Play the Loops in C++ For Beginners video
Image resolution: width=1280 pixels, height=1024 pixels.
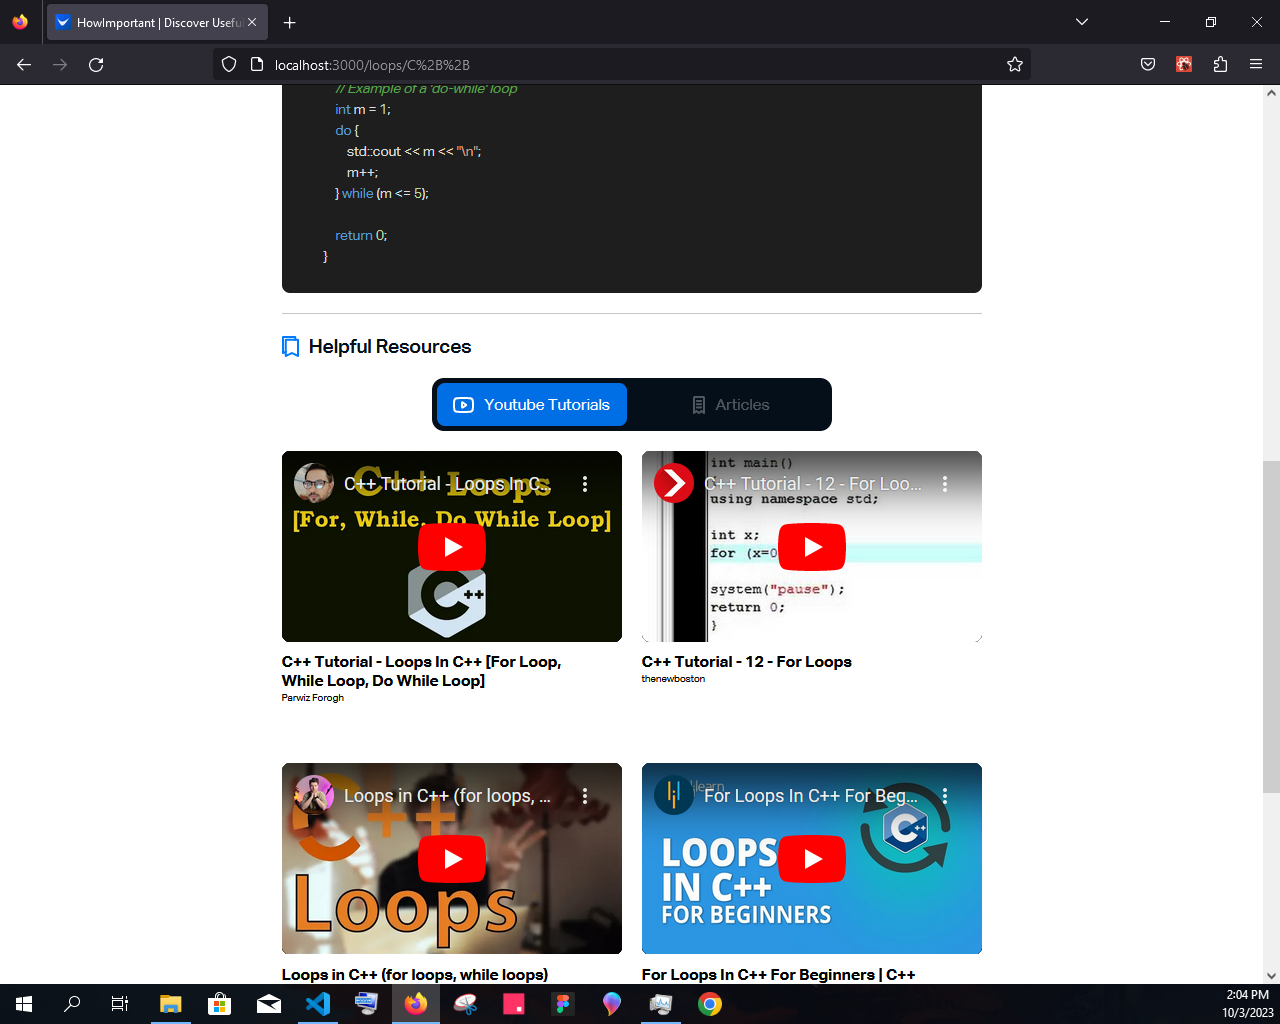tap(812, 859)
